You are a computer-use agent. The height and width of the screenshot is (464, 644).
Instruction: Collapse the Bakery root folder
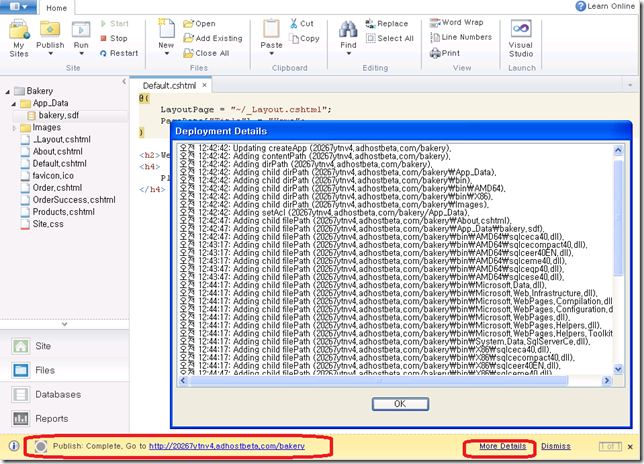pyautogui.click(x=7, y=92)
